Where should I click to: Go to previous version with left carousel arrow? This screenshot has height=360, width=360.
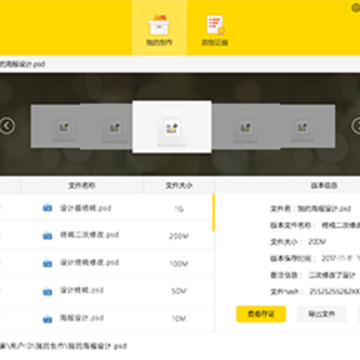point(7,126)
